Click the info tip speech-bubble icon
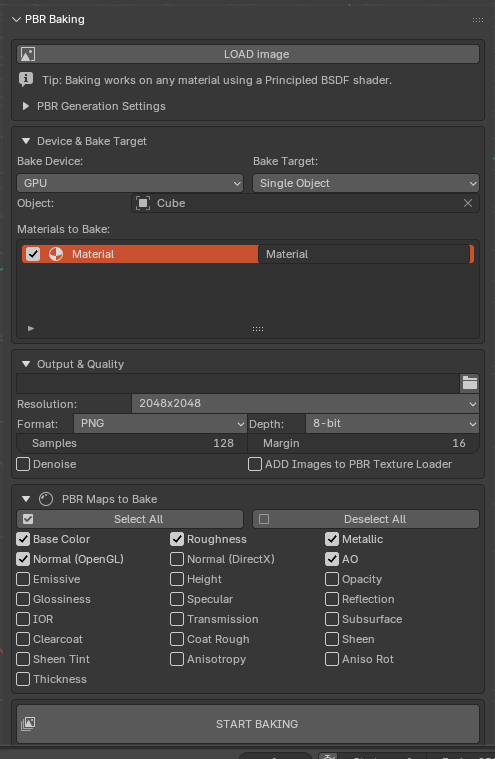 (26, 79)
